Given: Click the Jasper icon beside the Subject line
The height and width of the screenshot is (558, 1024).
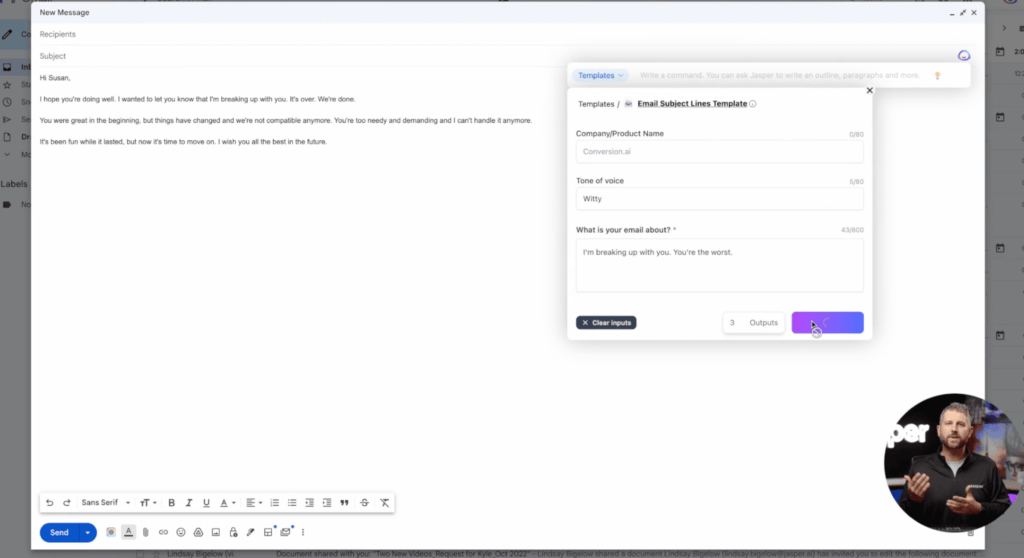Looking at the screenshot, I should 963,56.
